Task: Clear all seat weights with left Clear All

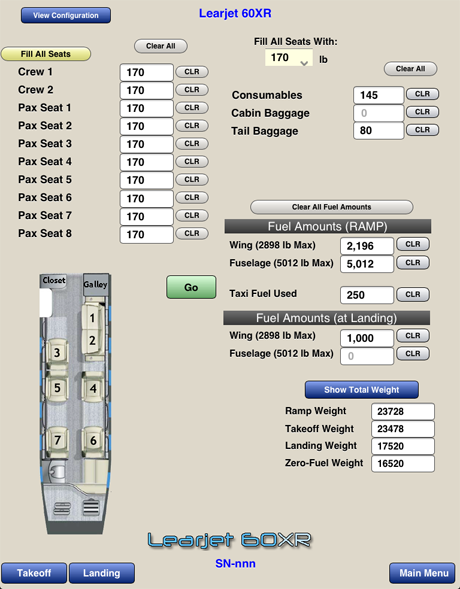Action: tap(161, 46)
